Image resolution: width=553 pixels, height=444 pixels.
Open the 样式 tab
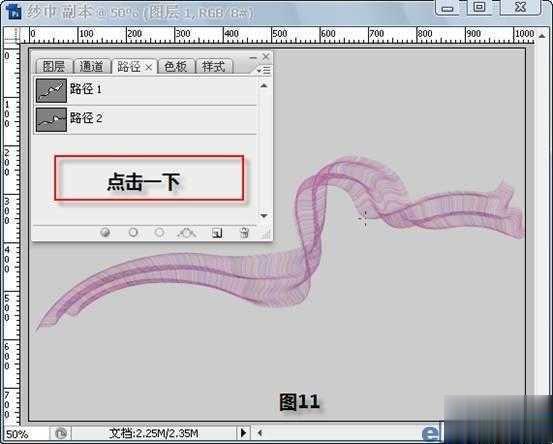click(214, 66)
